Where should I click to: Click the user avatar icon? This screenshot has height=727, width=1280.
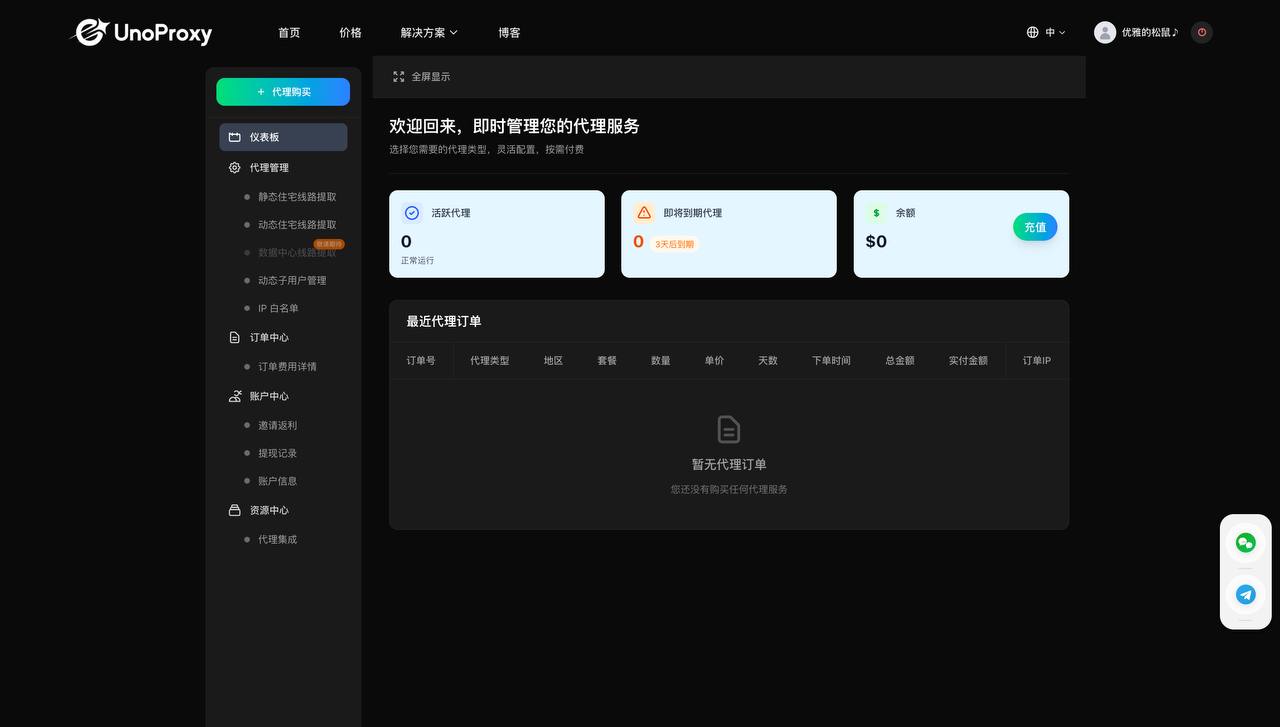(1105, 32)
